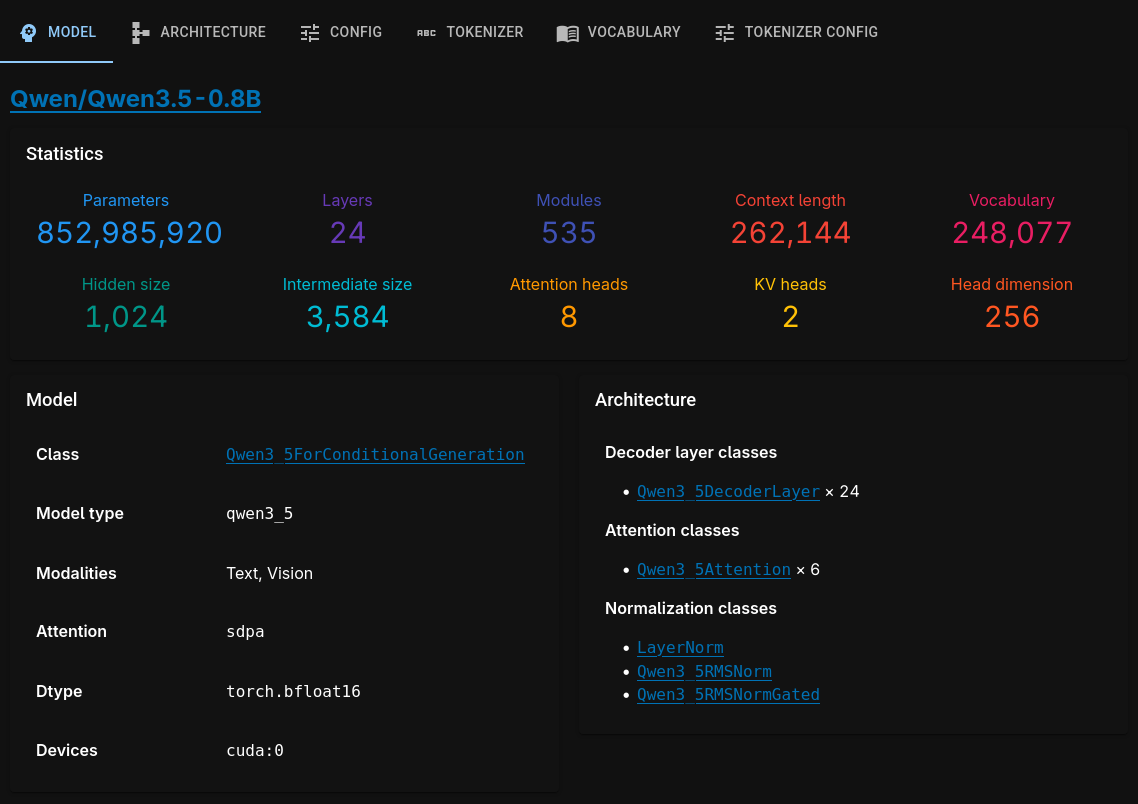1138x804 pixels.
Task: Click the Modules value 535
Action: (569, 233)
